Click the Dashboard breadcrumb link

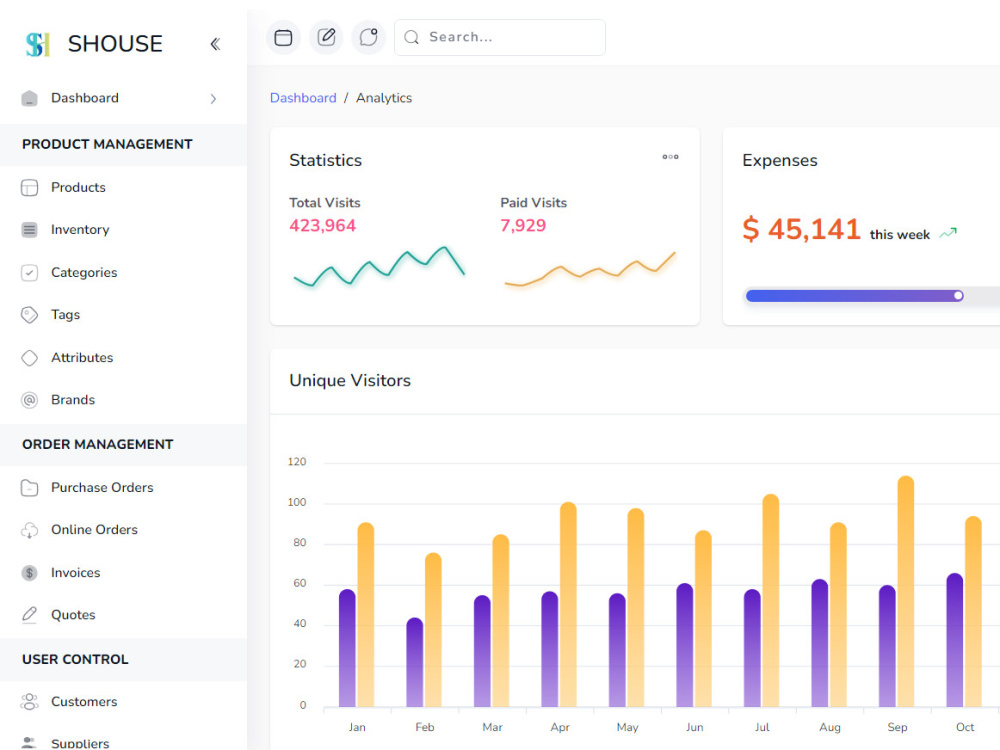click(303, 98)
